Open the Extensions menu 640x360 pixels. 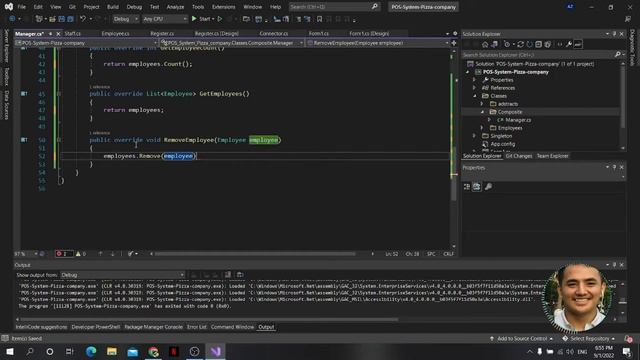point(223,7)
